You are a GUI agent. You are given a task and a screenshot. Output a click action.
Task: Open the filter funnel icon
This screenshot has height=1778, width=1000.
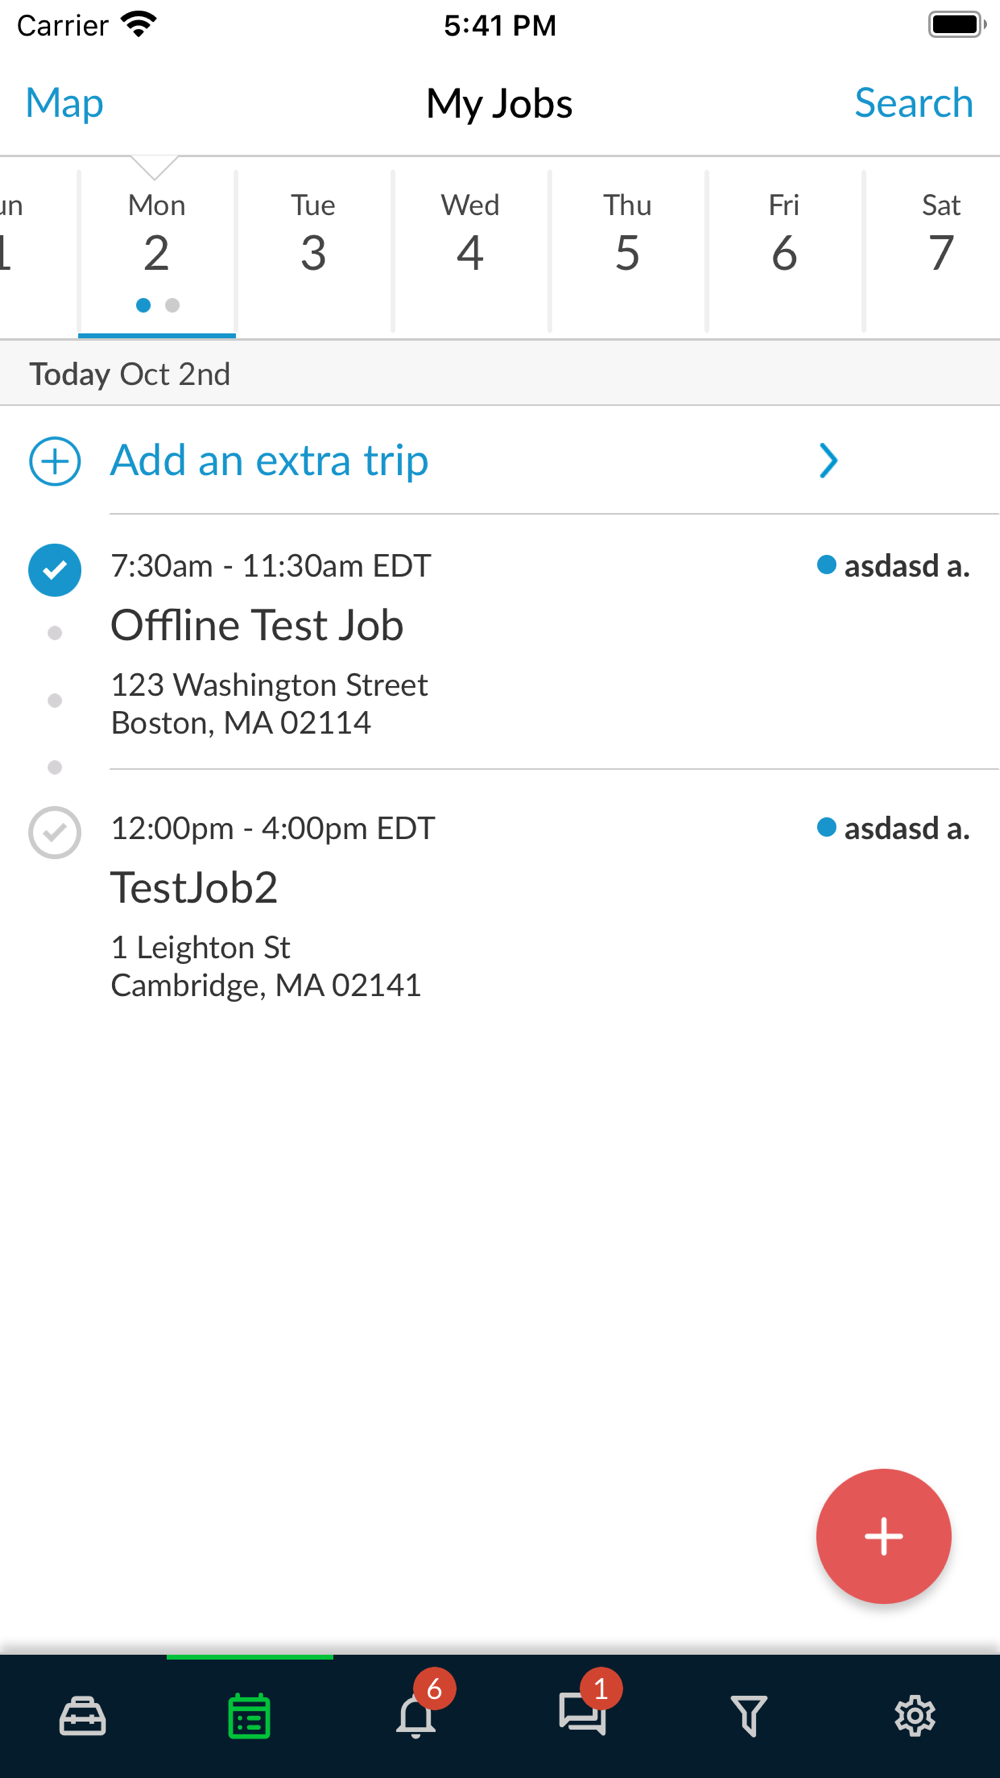click(x=748, y=1716)
